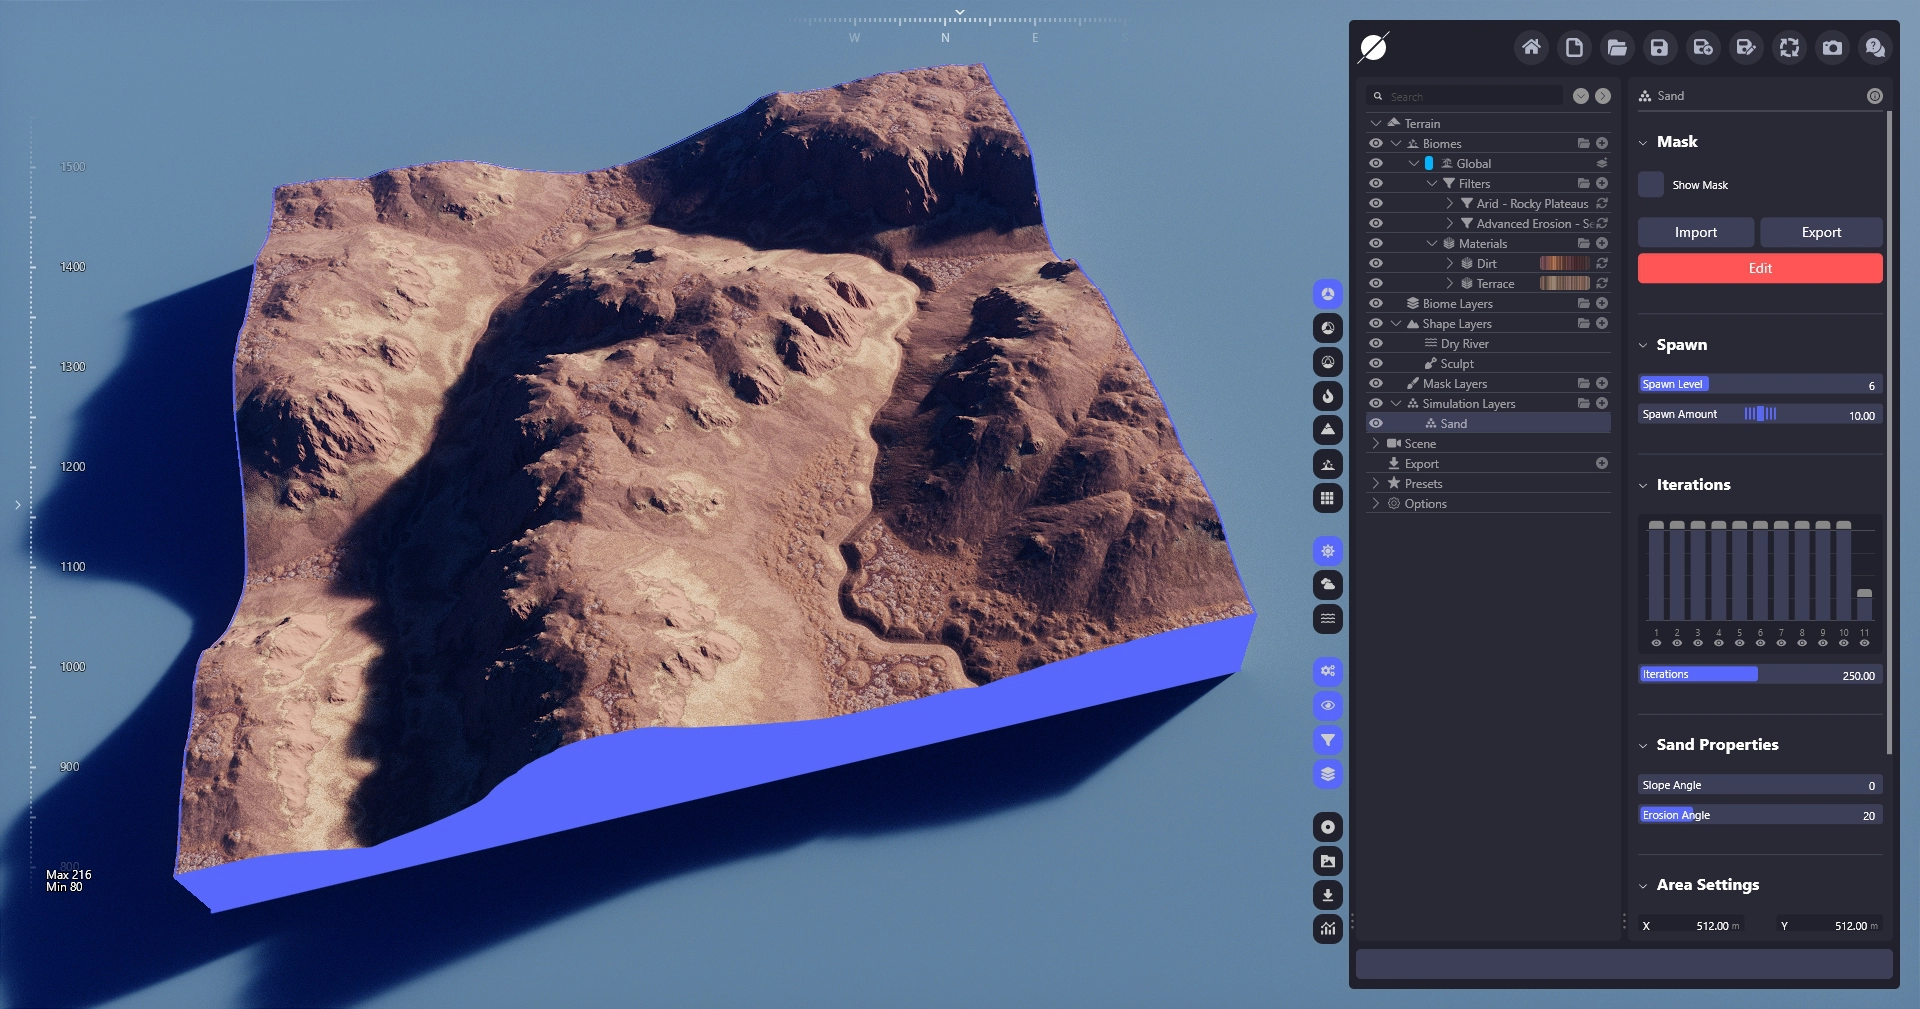Take a screenshot with the camera icon

tap(1832, 47)
